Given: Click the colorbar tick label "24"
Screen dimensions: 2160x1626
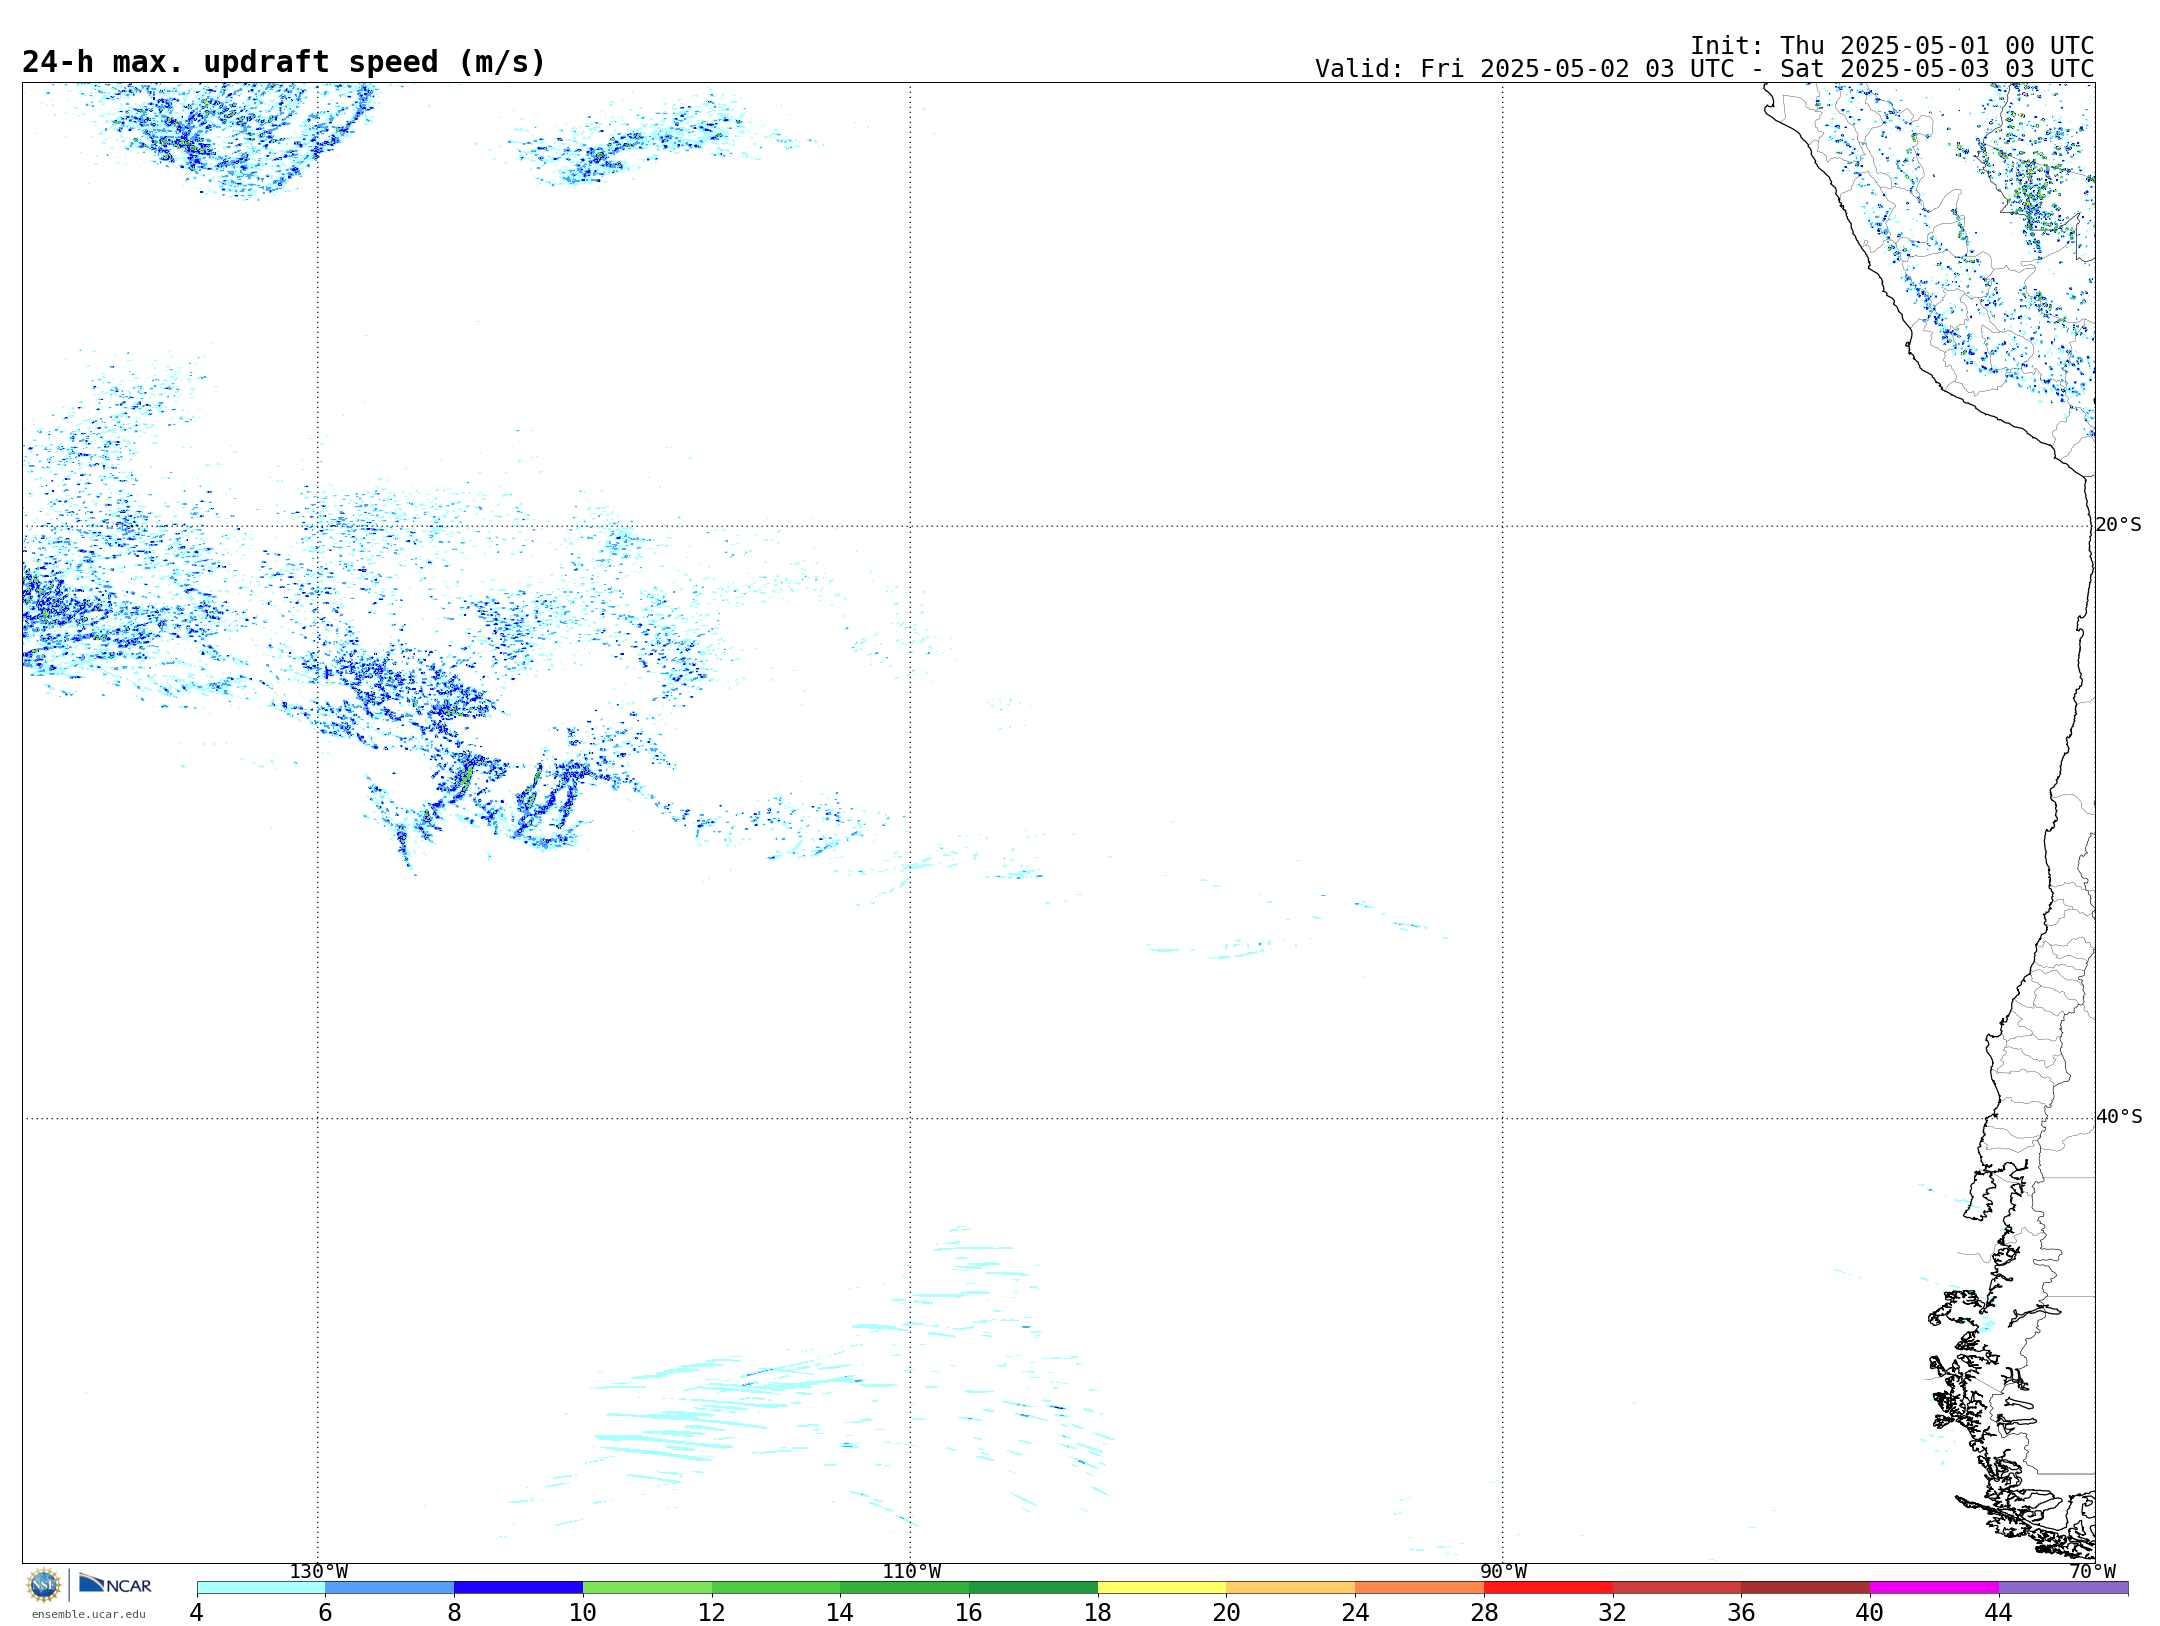Looking at the screenshot, I should click(x=1355, y=1613).
